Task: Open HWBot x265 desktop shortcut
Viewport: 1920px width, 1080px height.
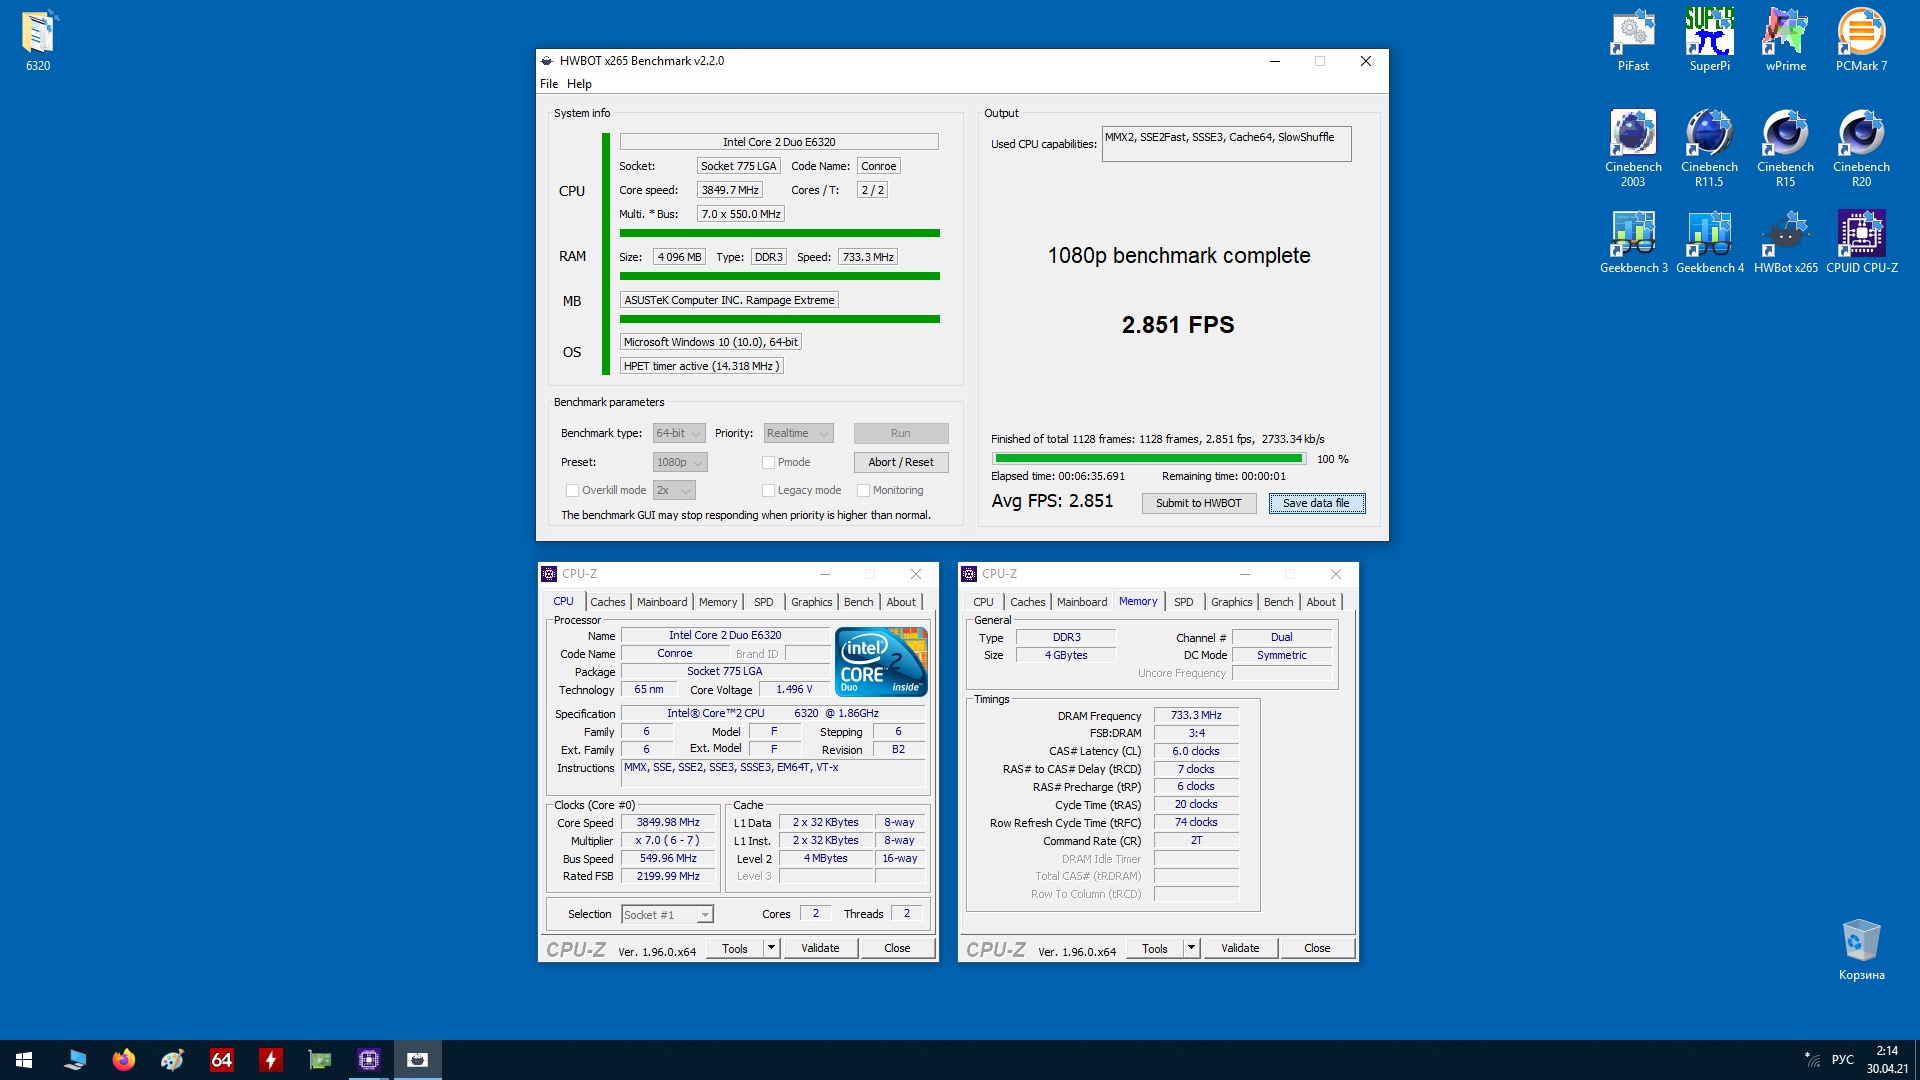Action: coord(1785,242)
